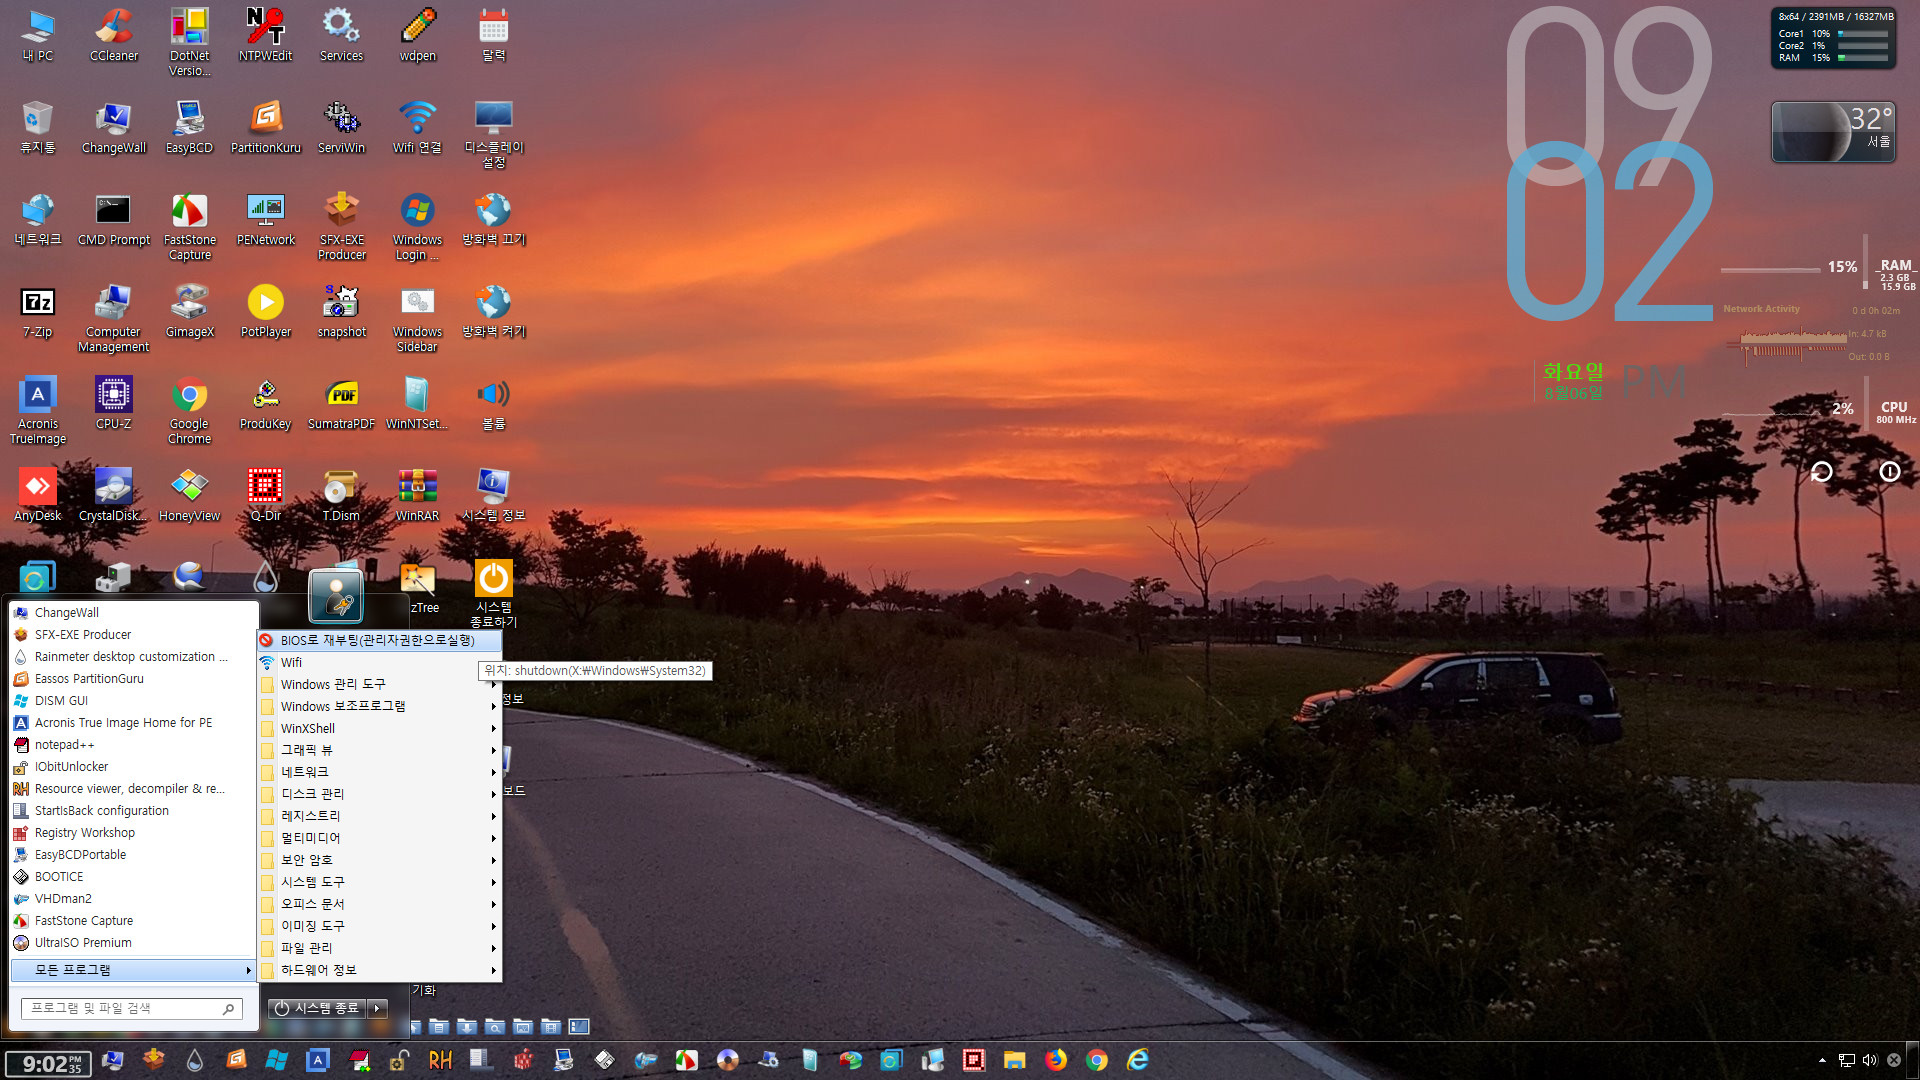Launch FastStone Capture desktop icon
This screenshot has height=1080, width=1920.
coord(189,227)
